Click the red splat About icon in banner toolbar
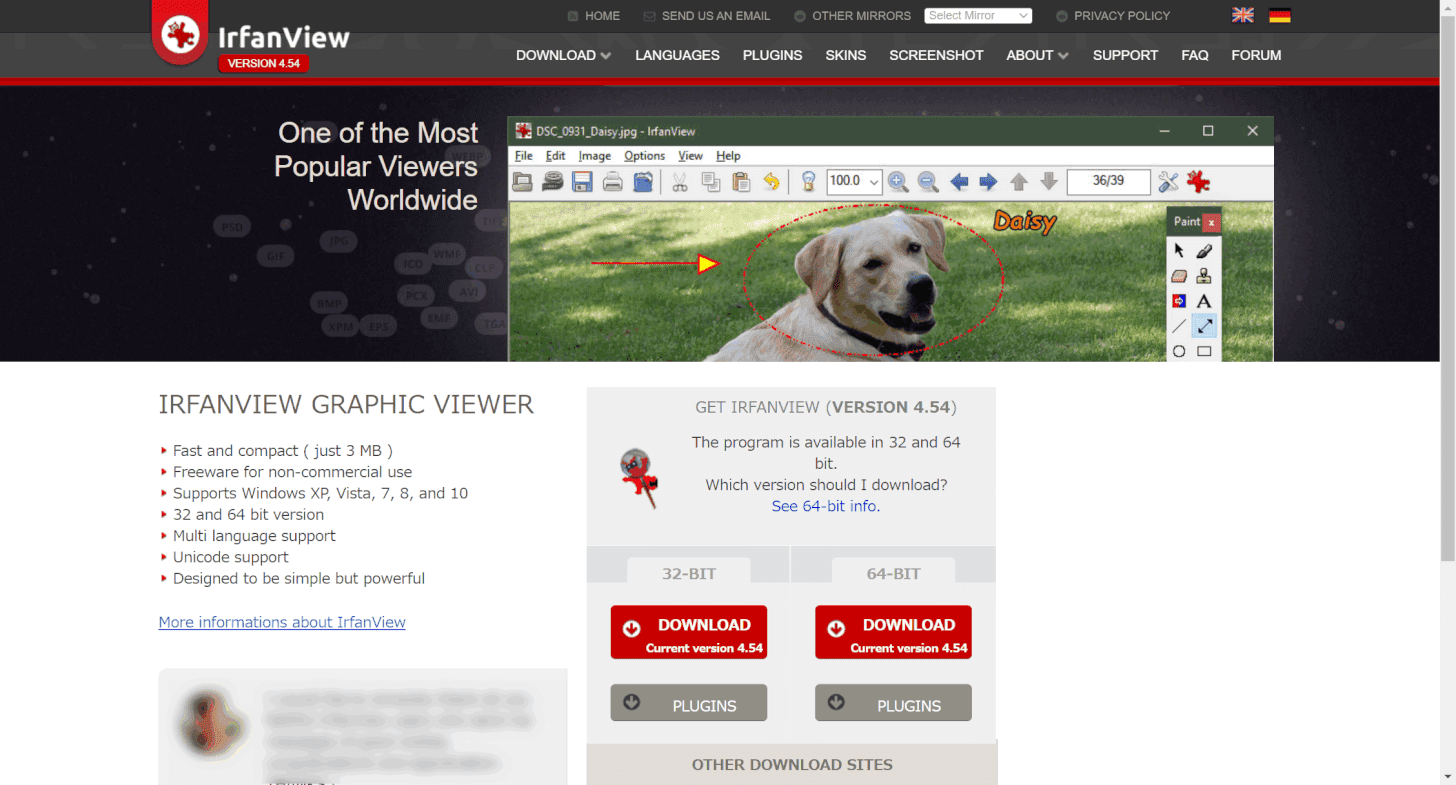This screenshot has height=785, width=1456. pos(1198,182)
